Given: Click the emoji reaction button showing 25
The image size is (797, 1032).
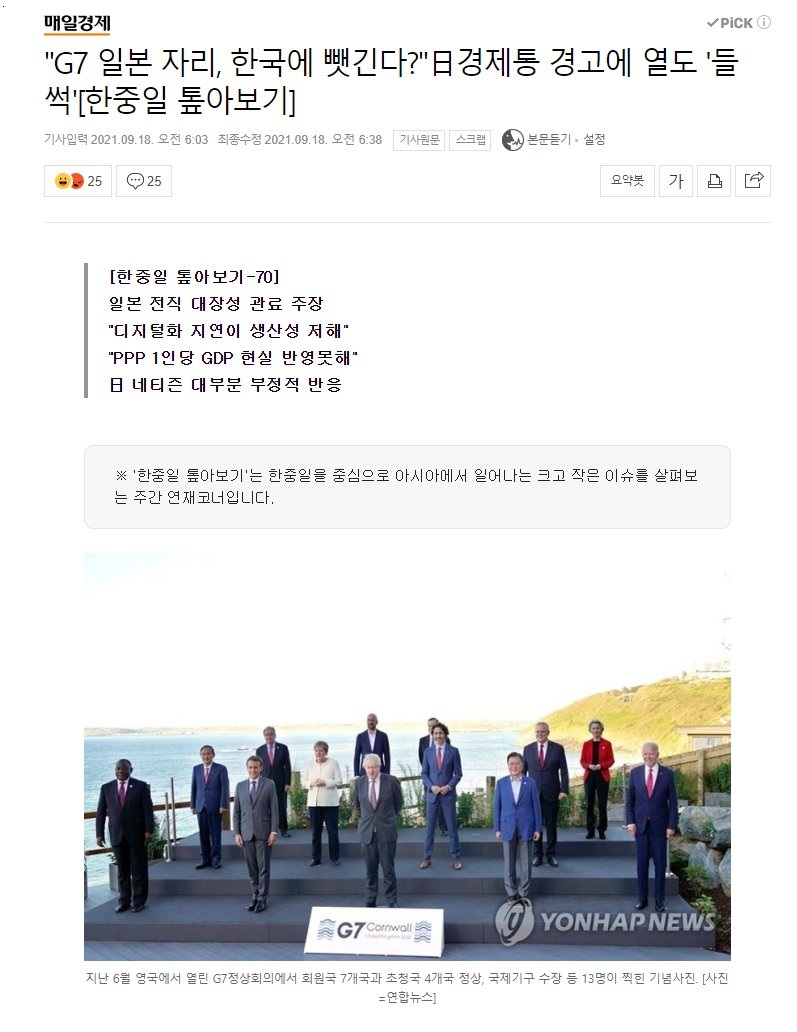Looking at the screenshot, I should click(x=78, y=181).
